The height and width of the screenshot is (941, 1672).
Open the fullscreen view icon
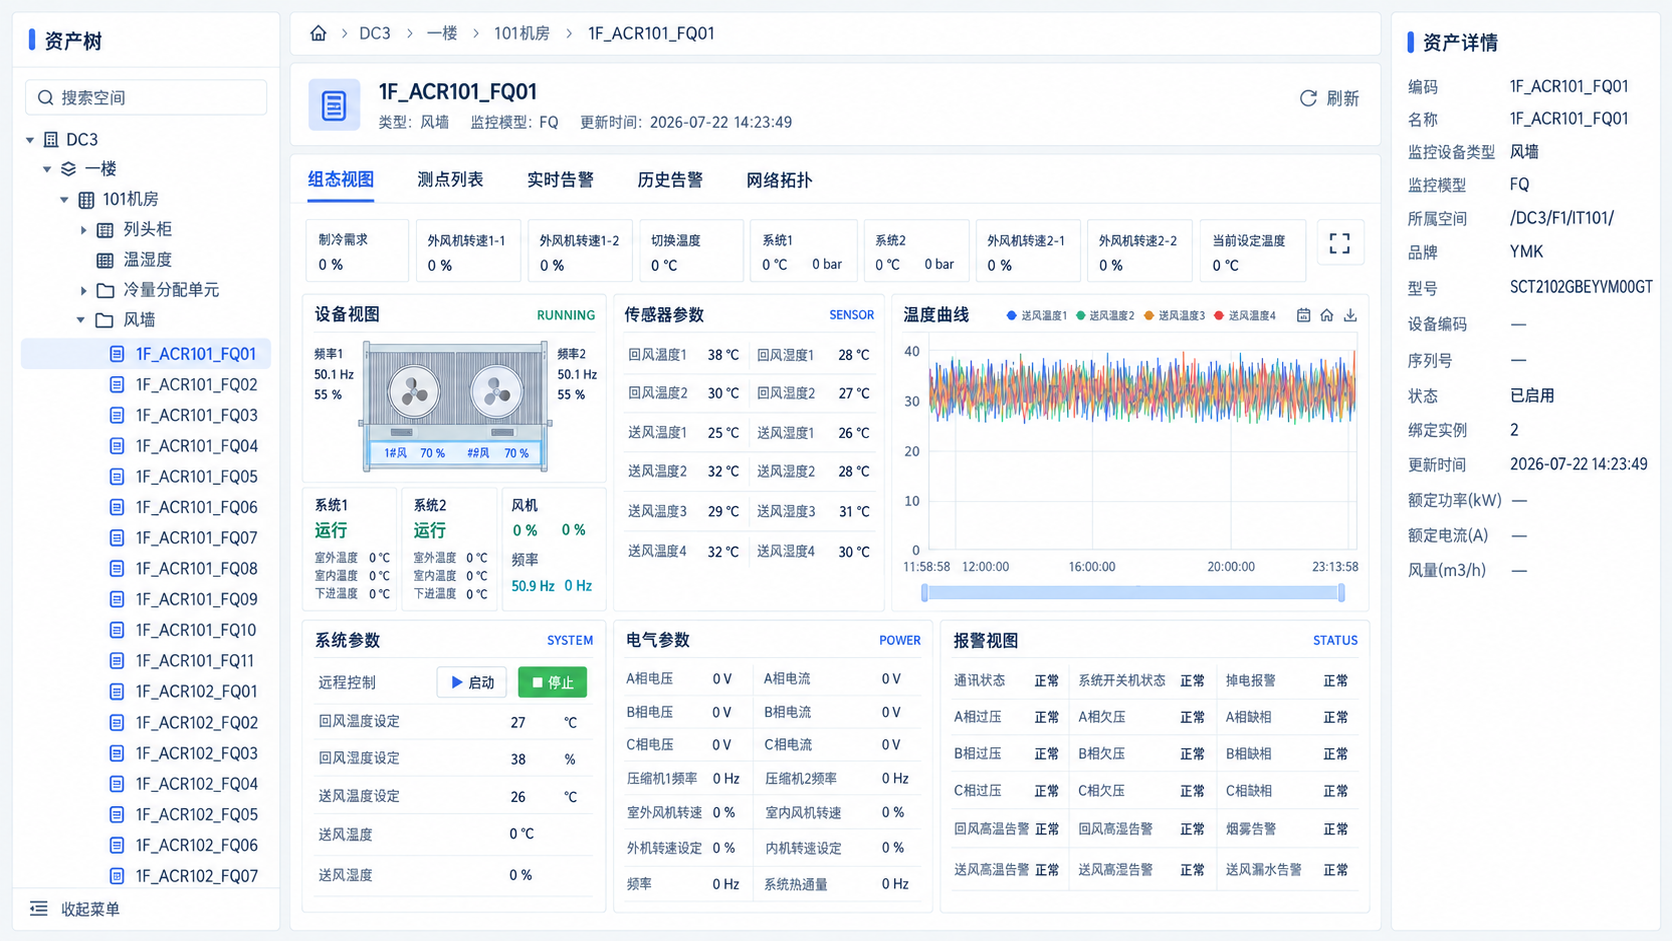pos(1340,243)
